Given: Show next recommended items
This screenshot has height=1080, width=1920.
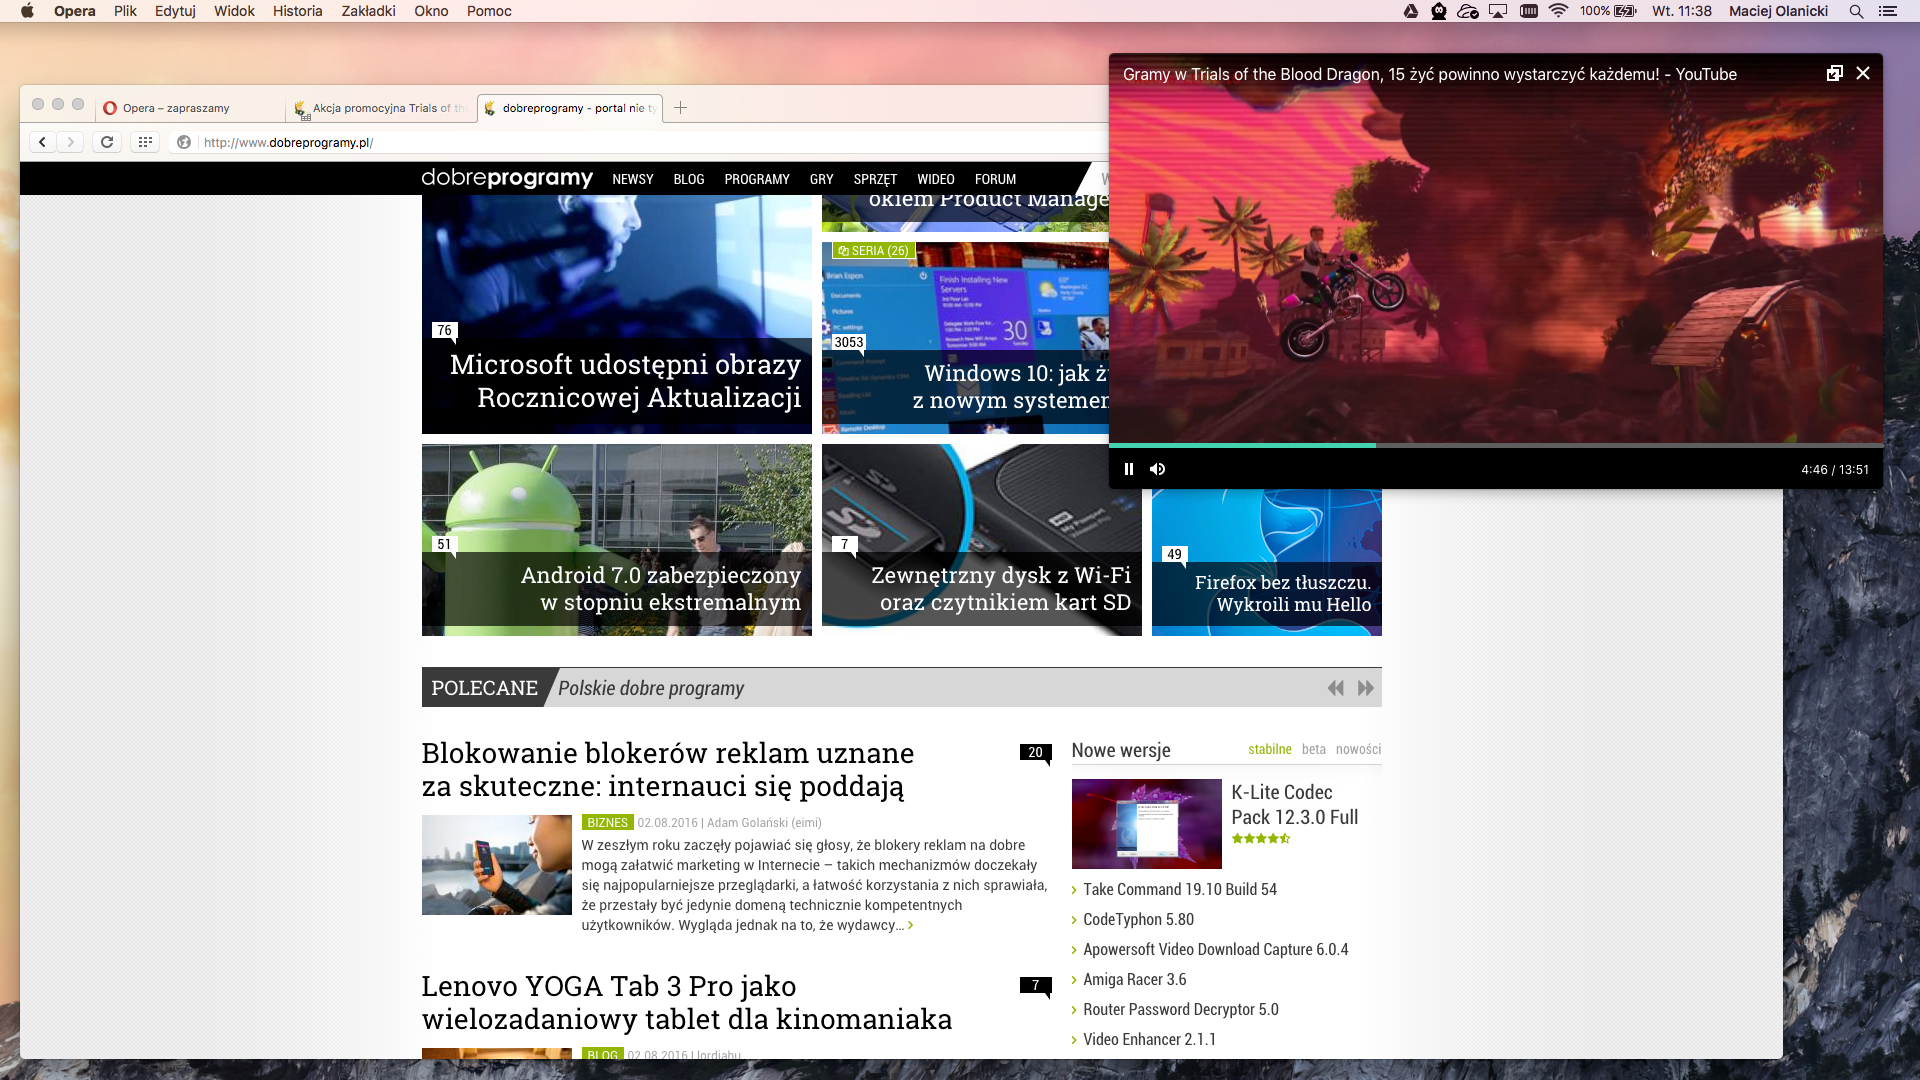Looking at the screenshot, I should [x=1366, y=688].
